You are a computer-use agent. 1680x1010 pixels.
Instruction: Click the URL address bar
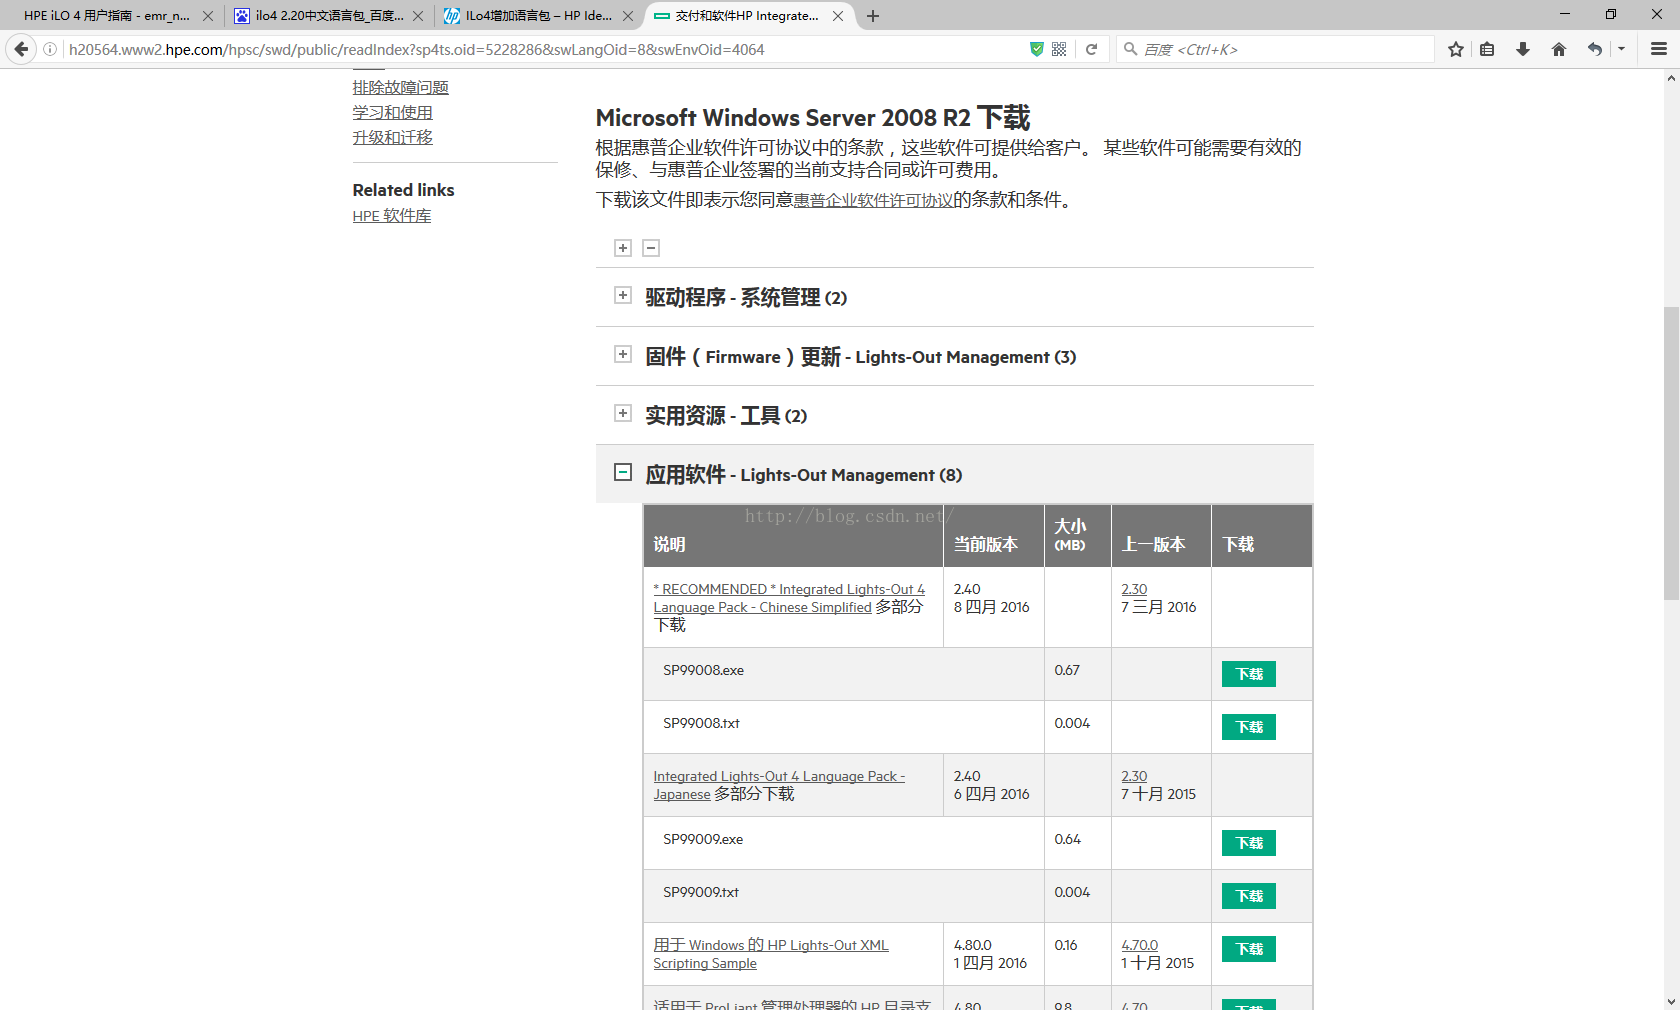coord(540,49)
